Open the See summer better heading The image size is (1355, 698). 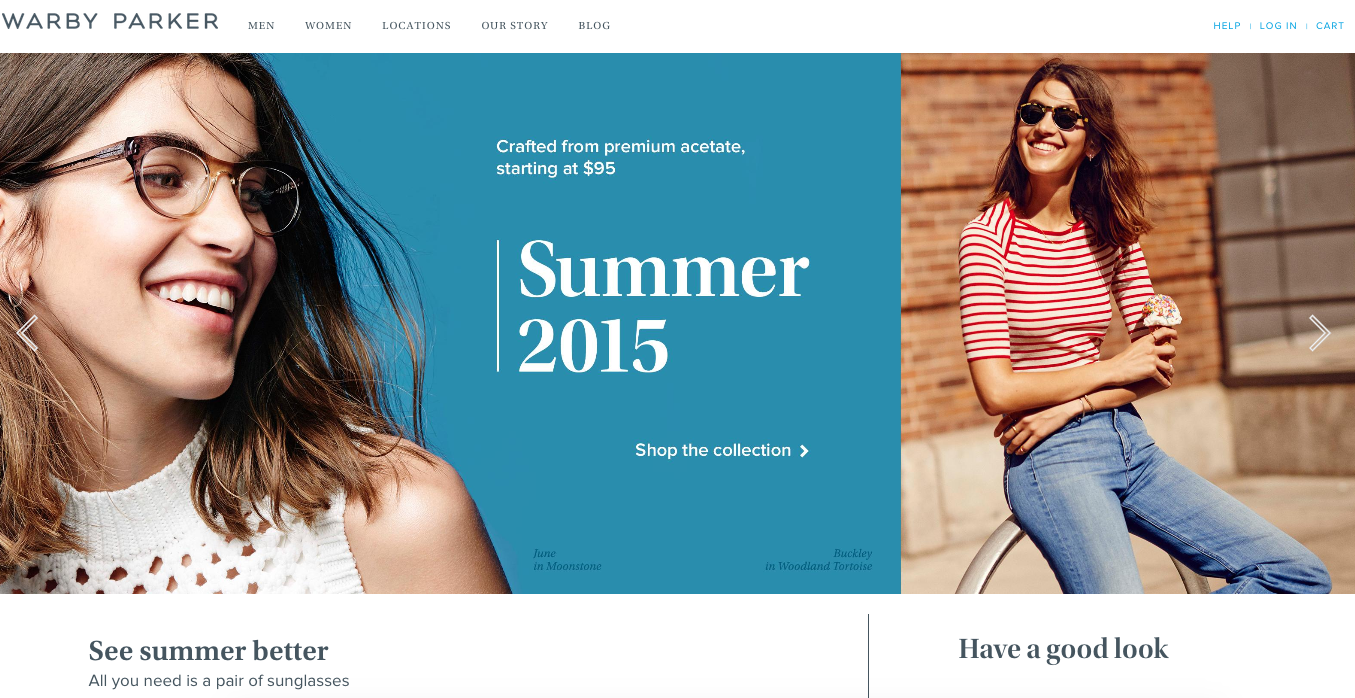pos(208,651)
